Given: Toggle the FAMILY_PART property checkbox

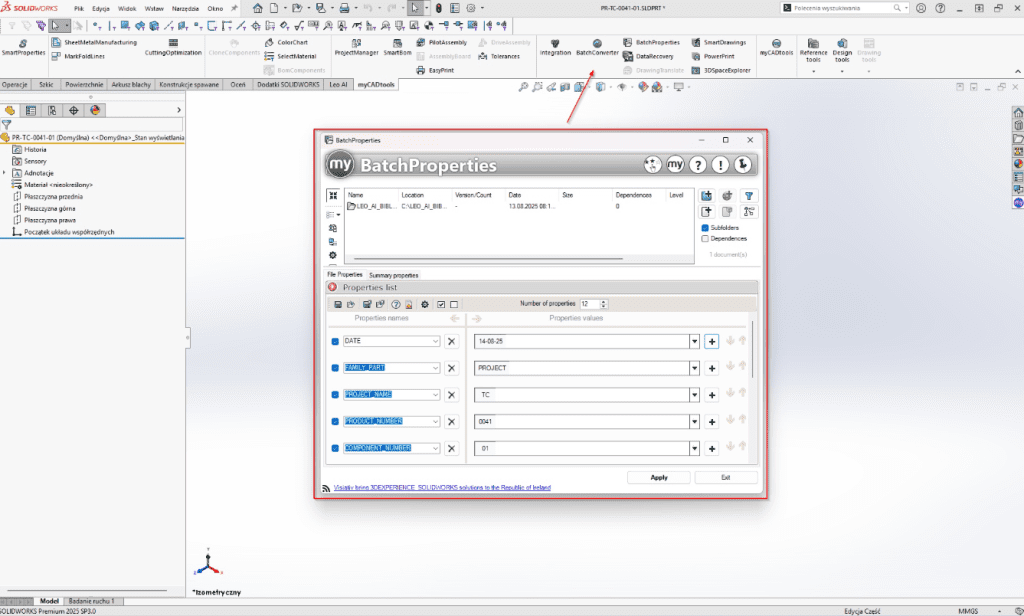Looking at the screenshot, I should click(x=335, y=368).
